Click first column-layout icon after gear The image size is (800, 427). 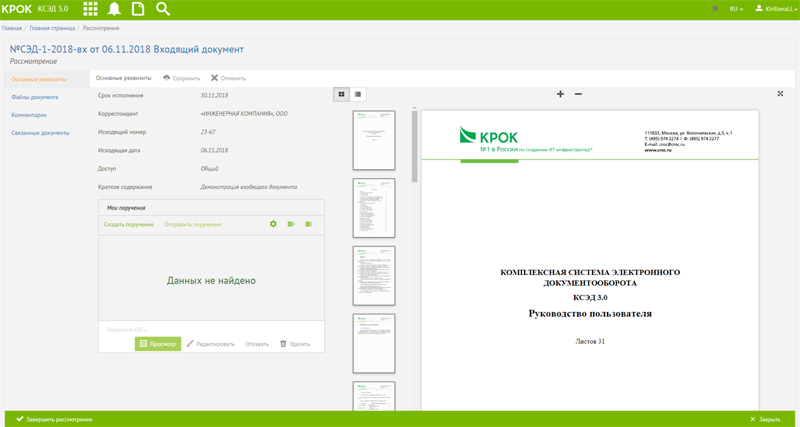pyautogui.click(x=291, y=224)
